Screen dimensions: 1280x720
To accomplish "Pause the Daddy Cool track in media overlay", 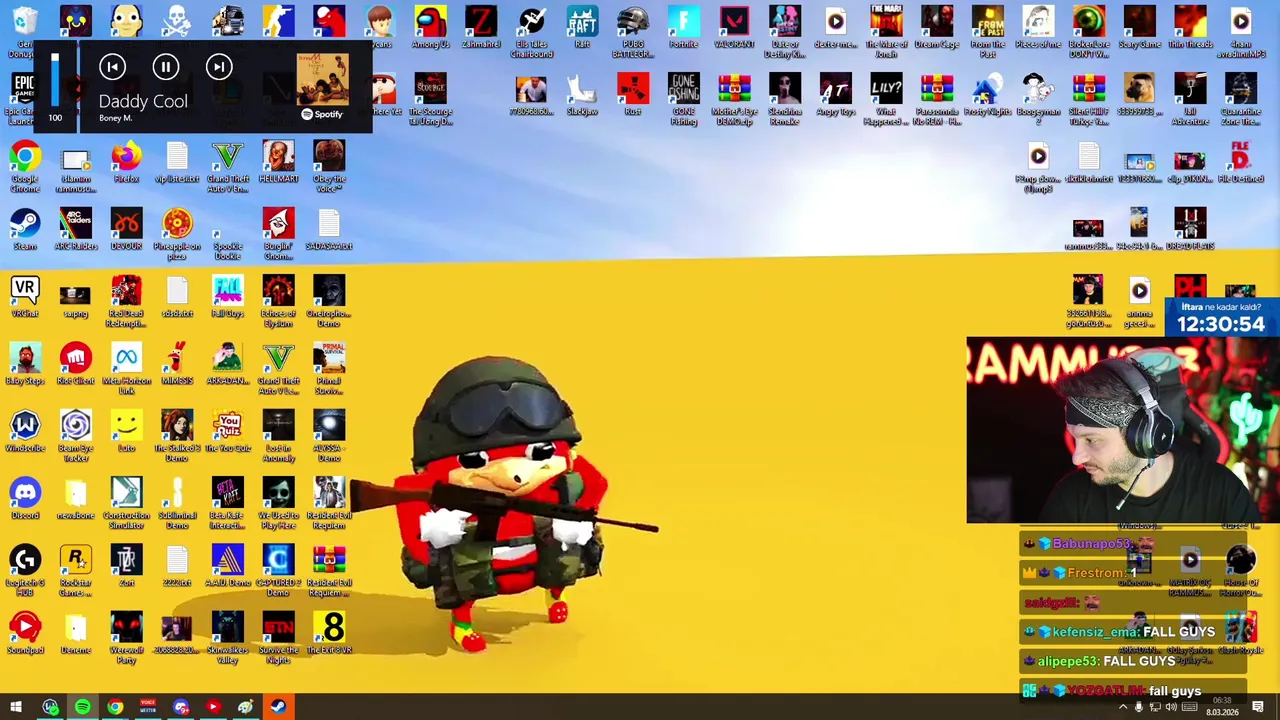I will (166, 67).
